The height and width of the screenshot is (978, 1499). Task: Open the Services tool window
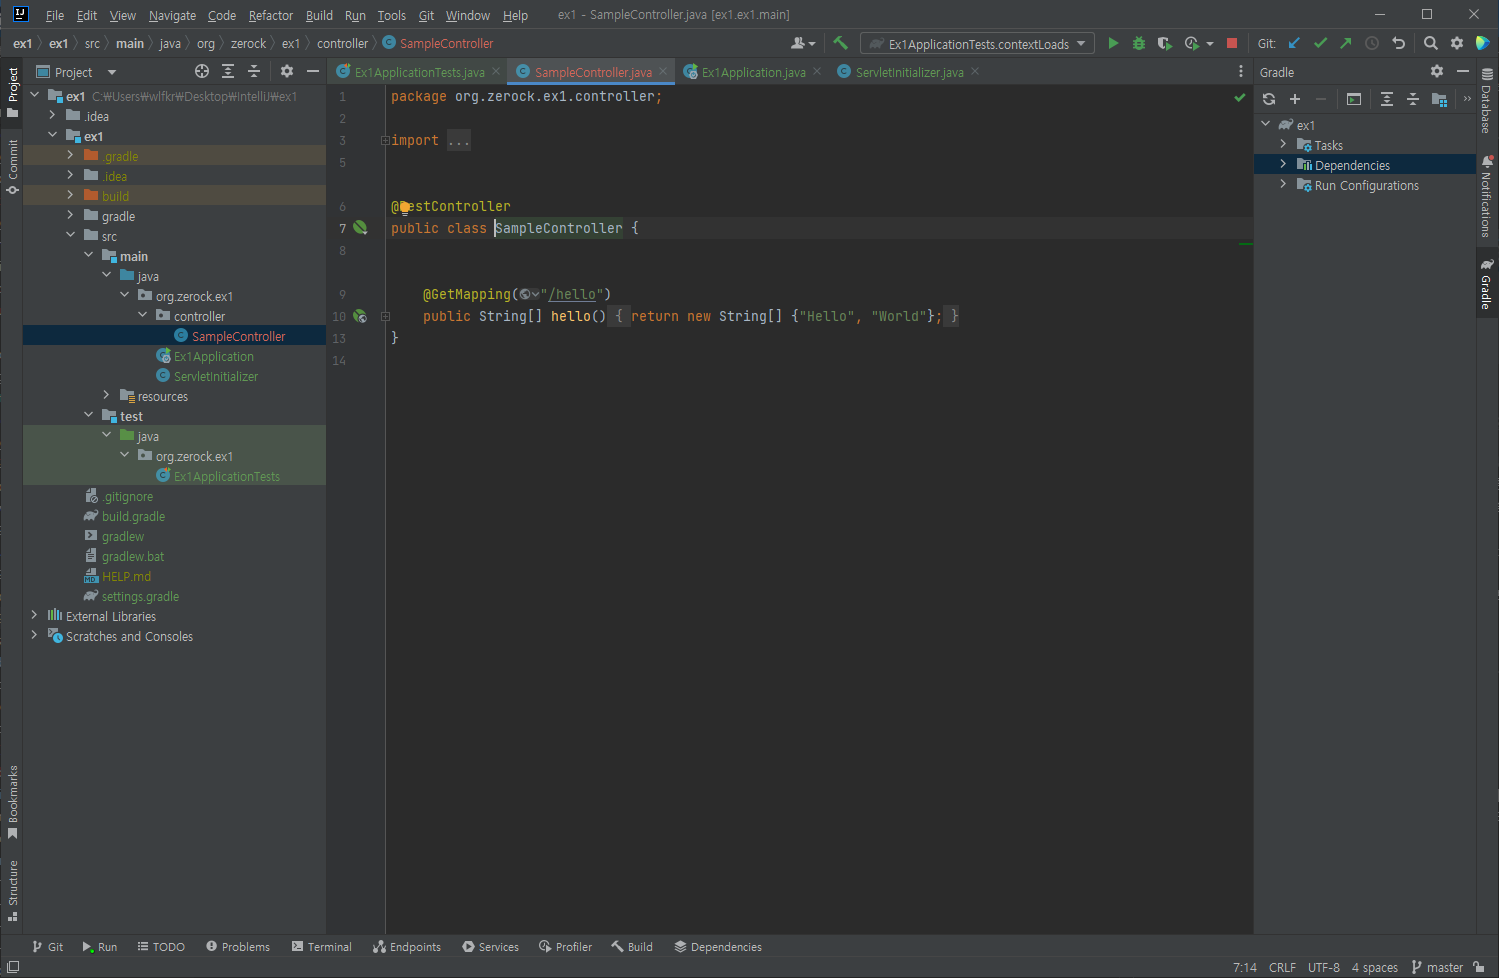point(490,947)
